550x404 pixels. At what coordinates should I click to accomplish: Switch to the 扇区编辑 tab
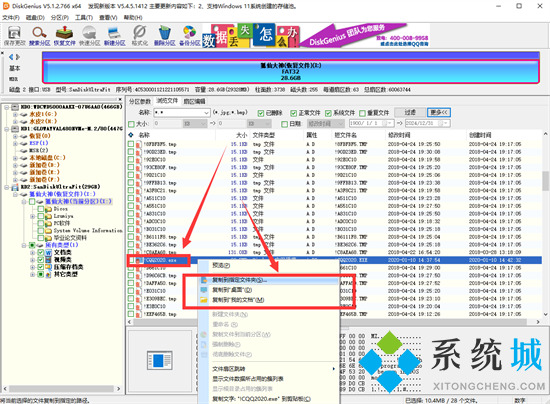pyautogui.click(x=194, y=101)
